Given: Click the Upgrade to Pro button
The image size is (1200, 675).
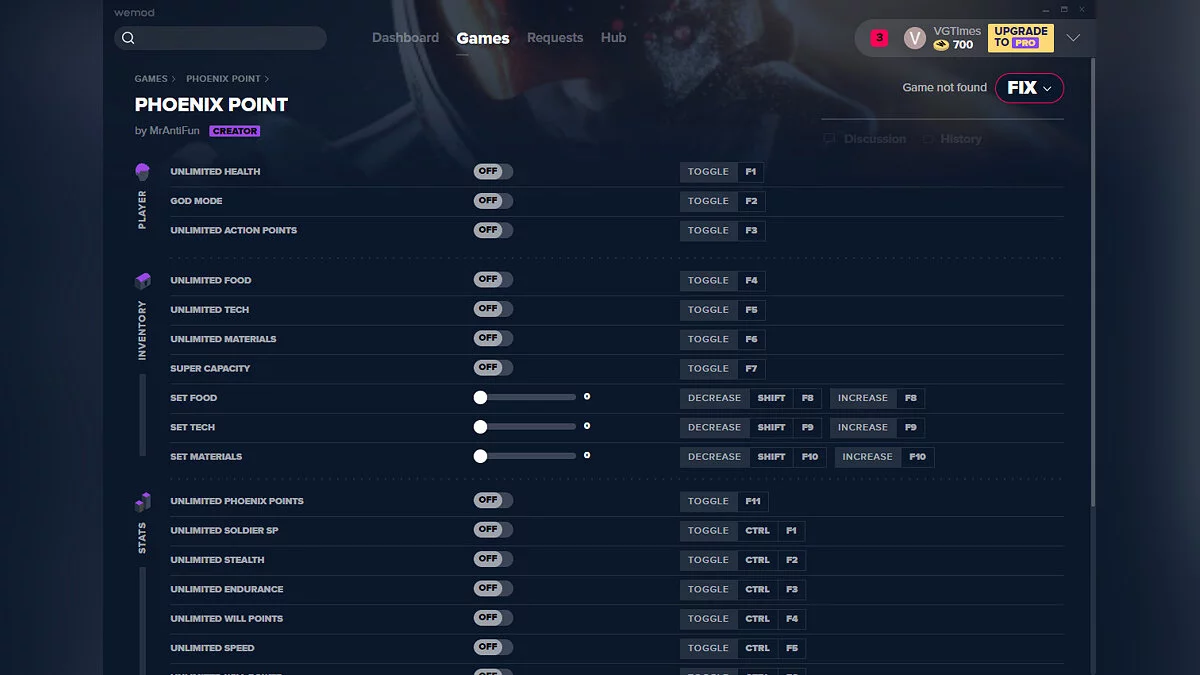Looking at the screenshot, I should click(x=1020, y=38).
